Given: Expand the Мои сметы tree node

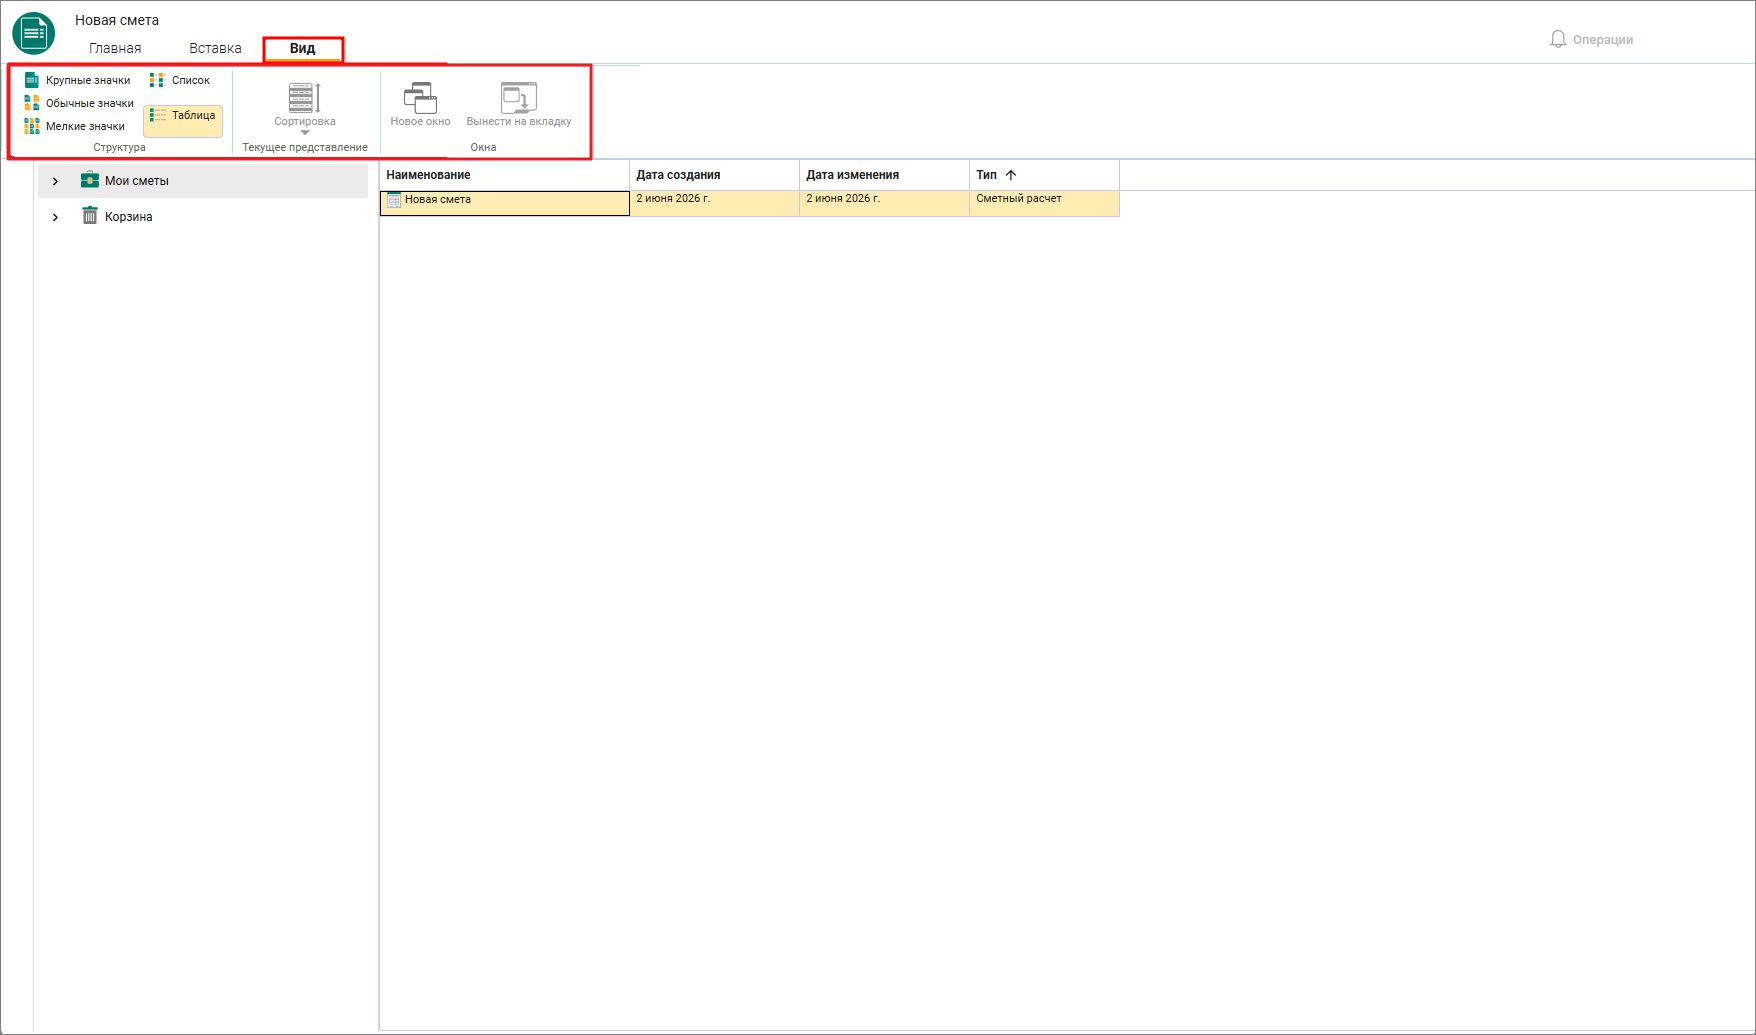Looking at the screenshot, I should 55,181.
